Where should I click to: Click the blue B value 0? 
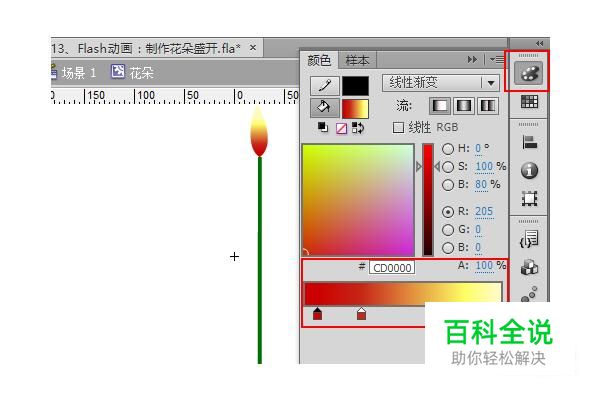point(478,248)
